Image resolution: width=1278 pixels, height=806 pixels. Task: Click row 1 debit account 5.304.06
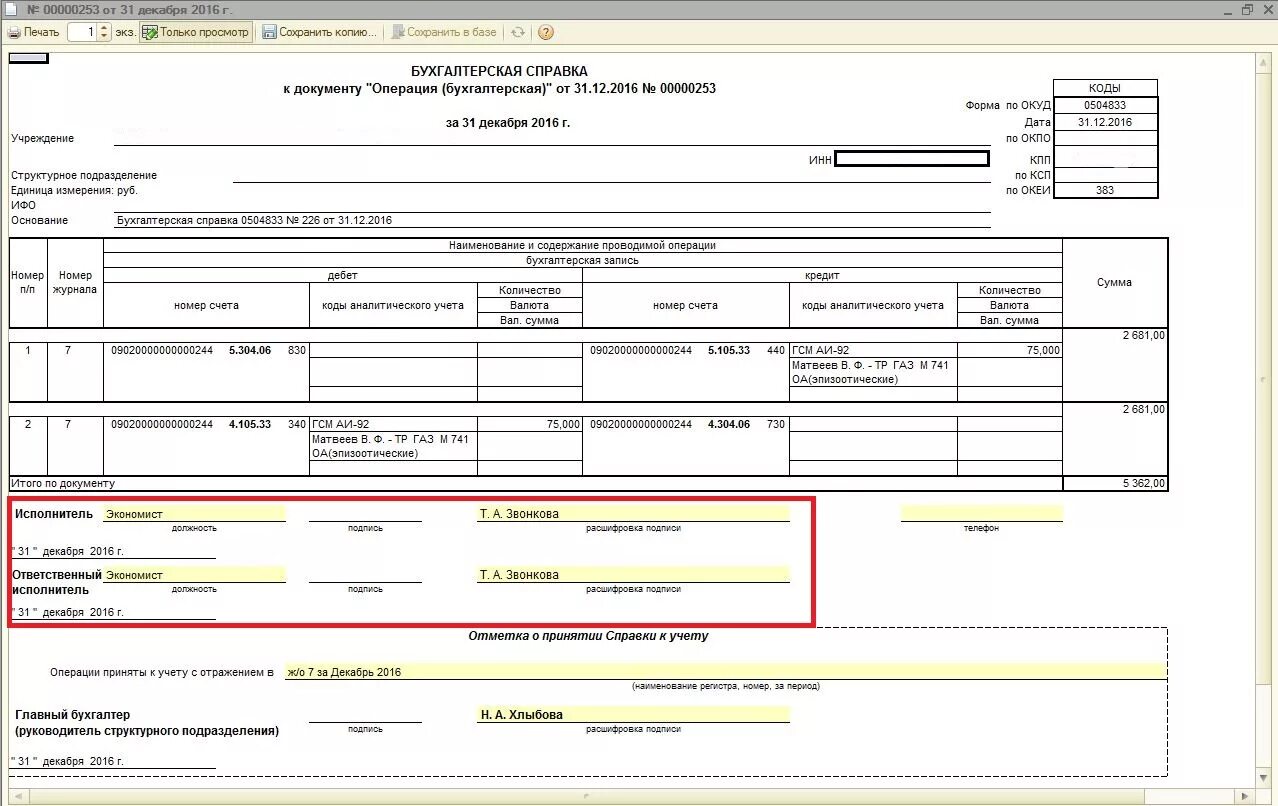pyautogui.click(x=250, y=350)
